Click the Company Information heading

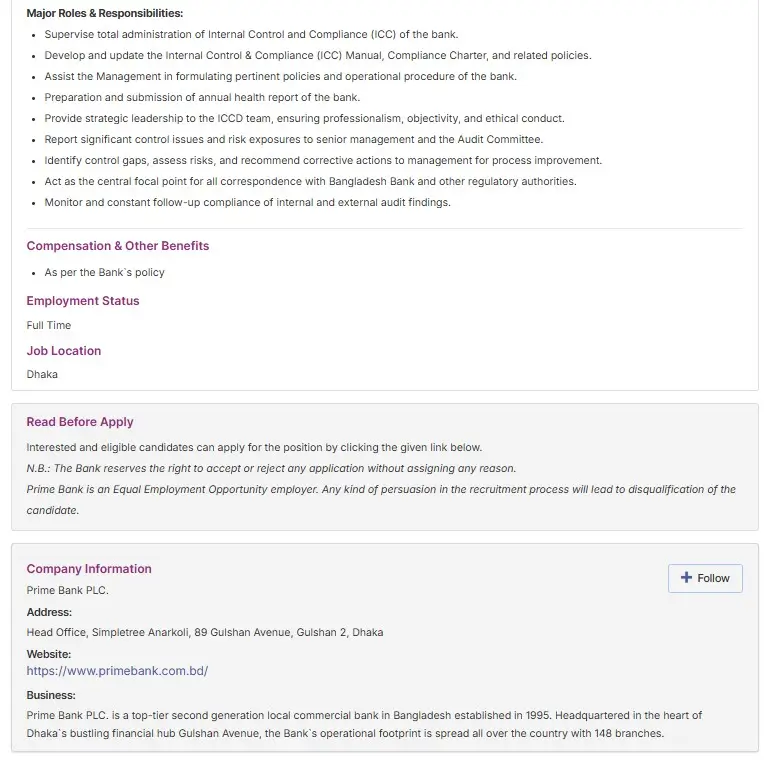point(89,569)
